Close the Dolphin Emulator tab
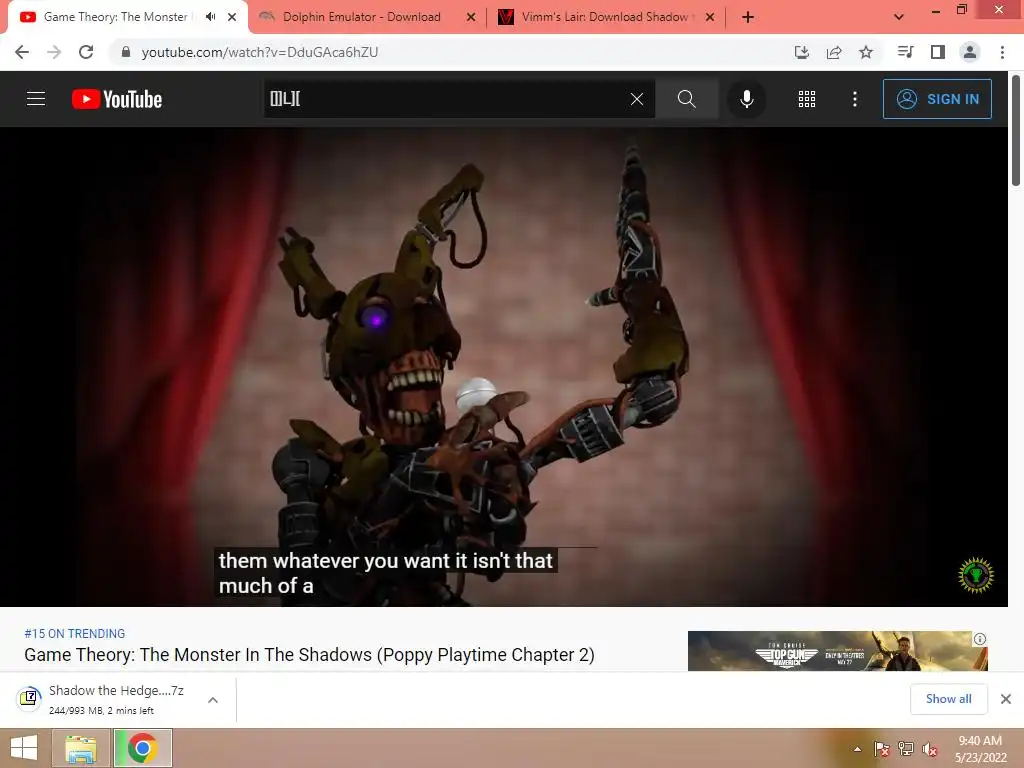1024x768 pixels. [x=471, y=17]
